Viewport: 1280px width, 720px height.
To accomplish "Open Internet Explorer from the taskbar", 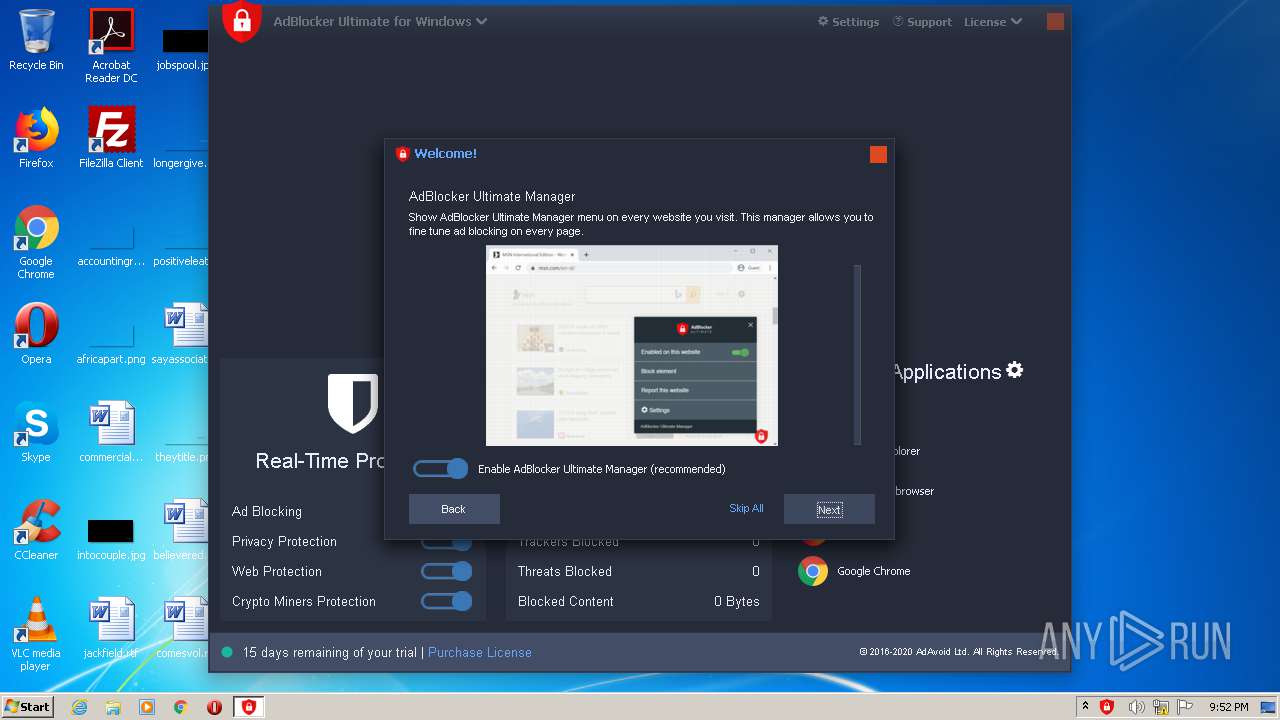I will point(79,707).
